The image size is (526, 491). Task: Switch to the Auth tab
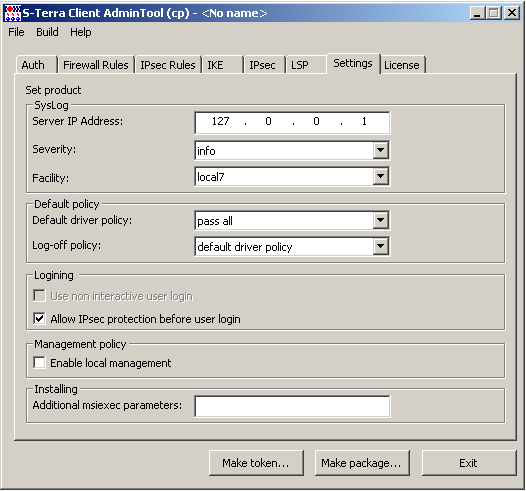pyautogui.click(x=36, y=65)
